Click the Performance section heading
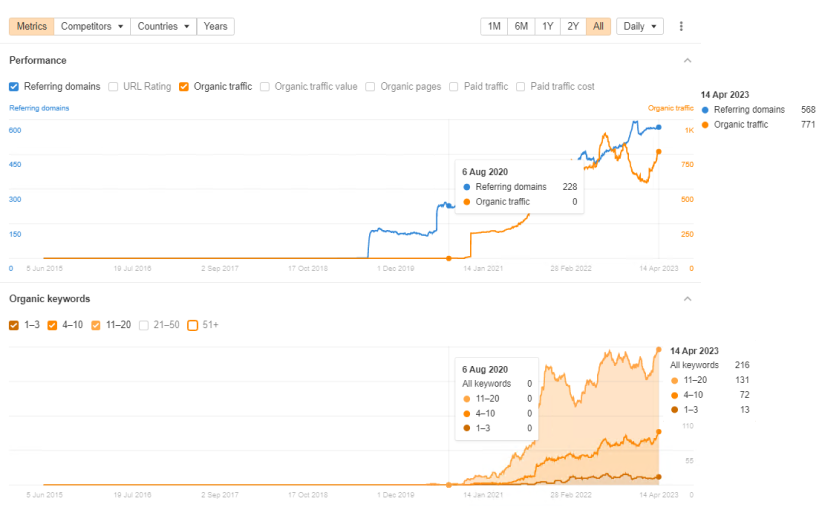Image resolution: width=825 pixels, height=525 pixels. pos(38,60)
